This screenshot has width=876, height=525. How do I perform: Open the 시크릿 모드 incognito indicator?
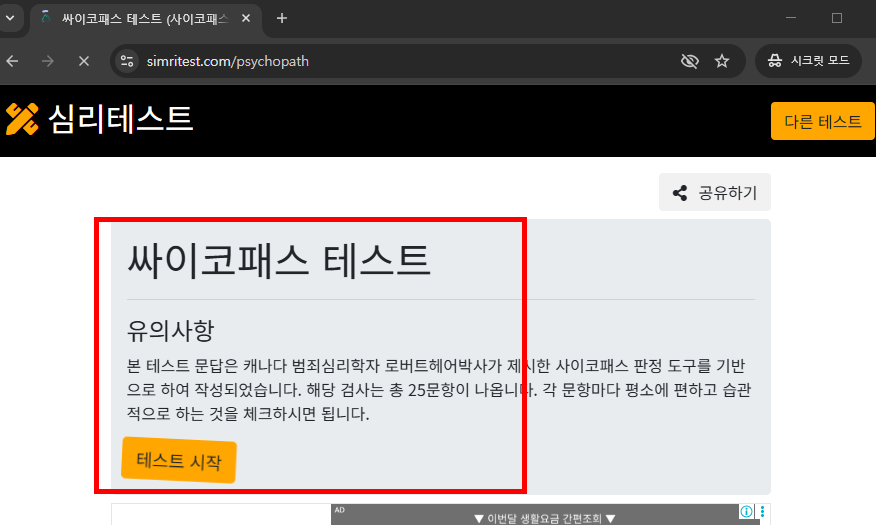point(808,61)
